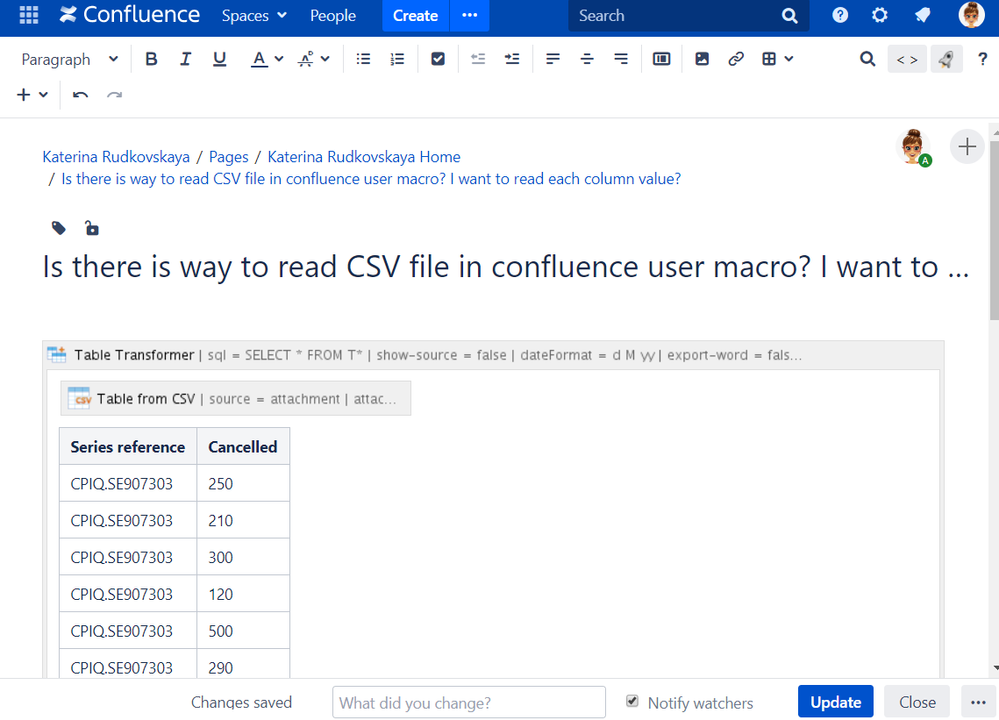
Task: Click the editor avatar with A badge
Action: pyautogui.click(x=914, y=147)
